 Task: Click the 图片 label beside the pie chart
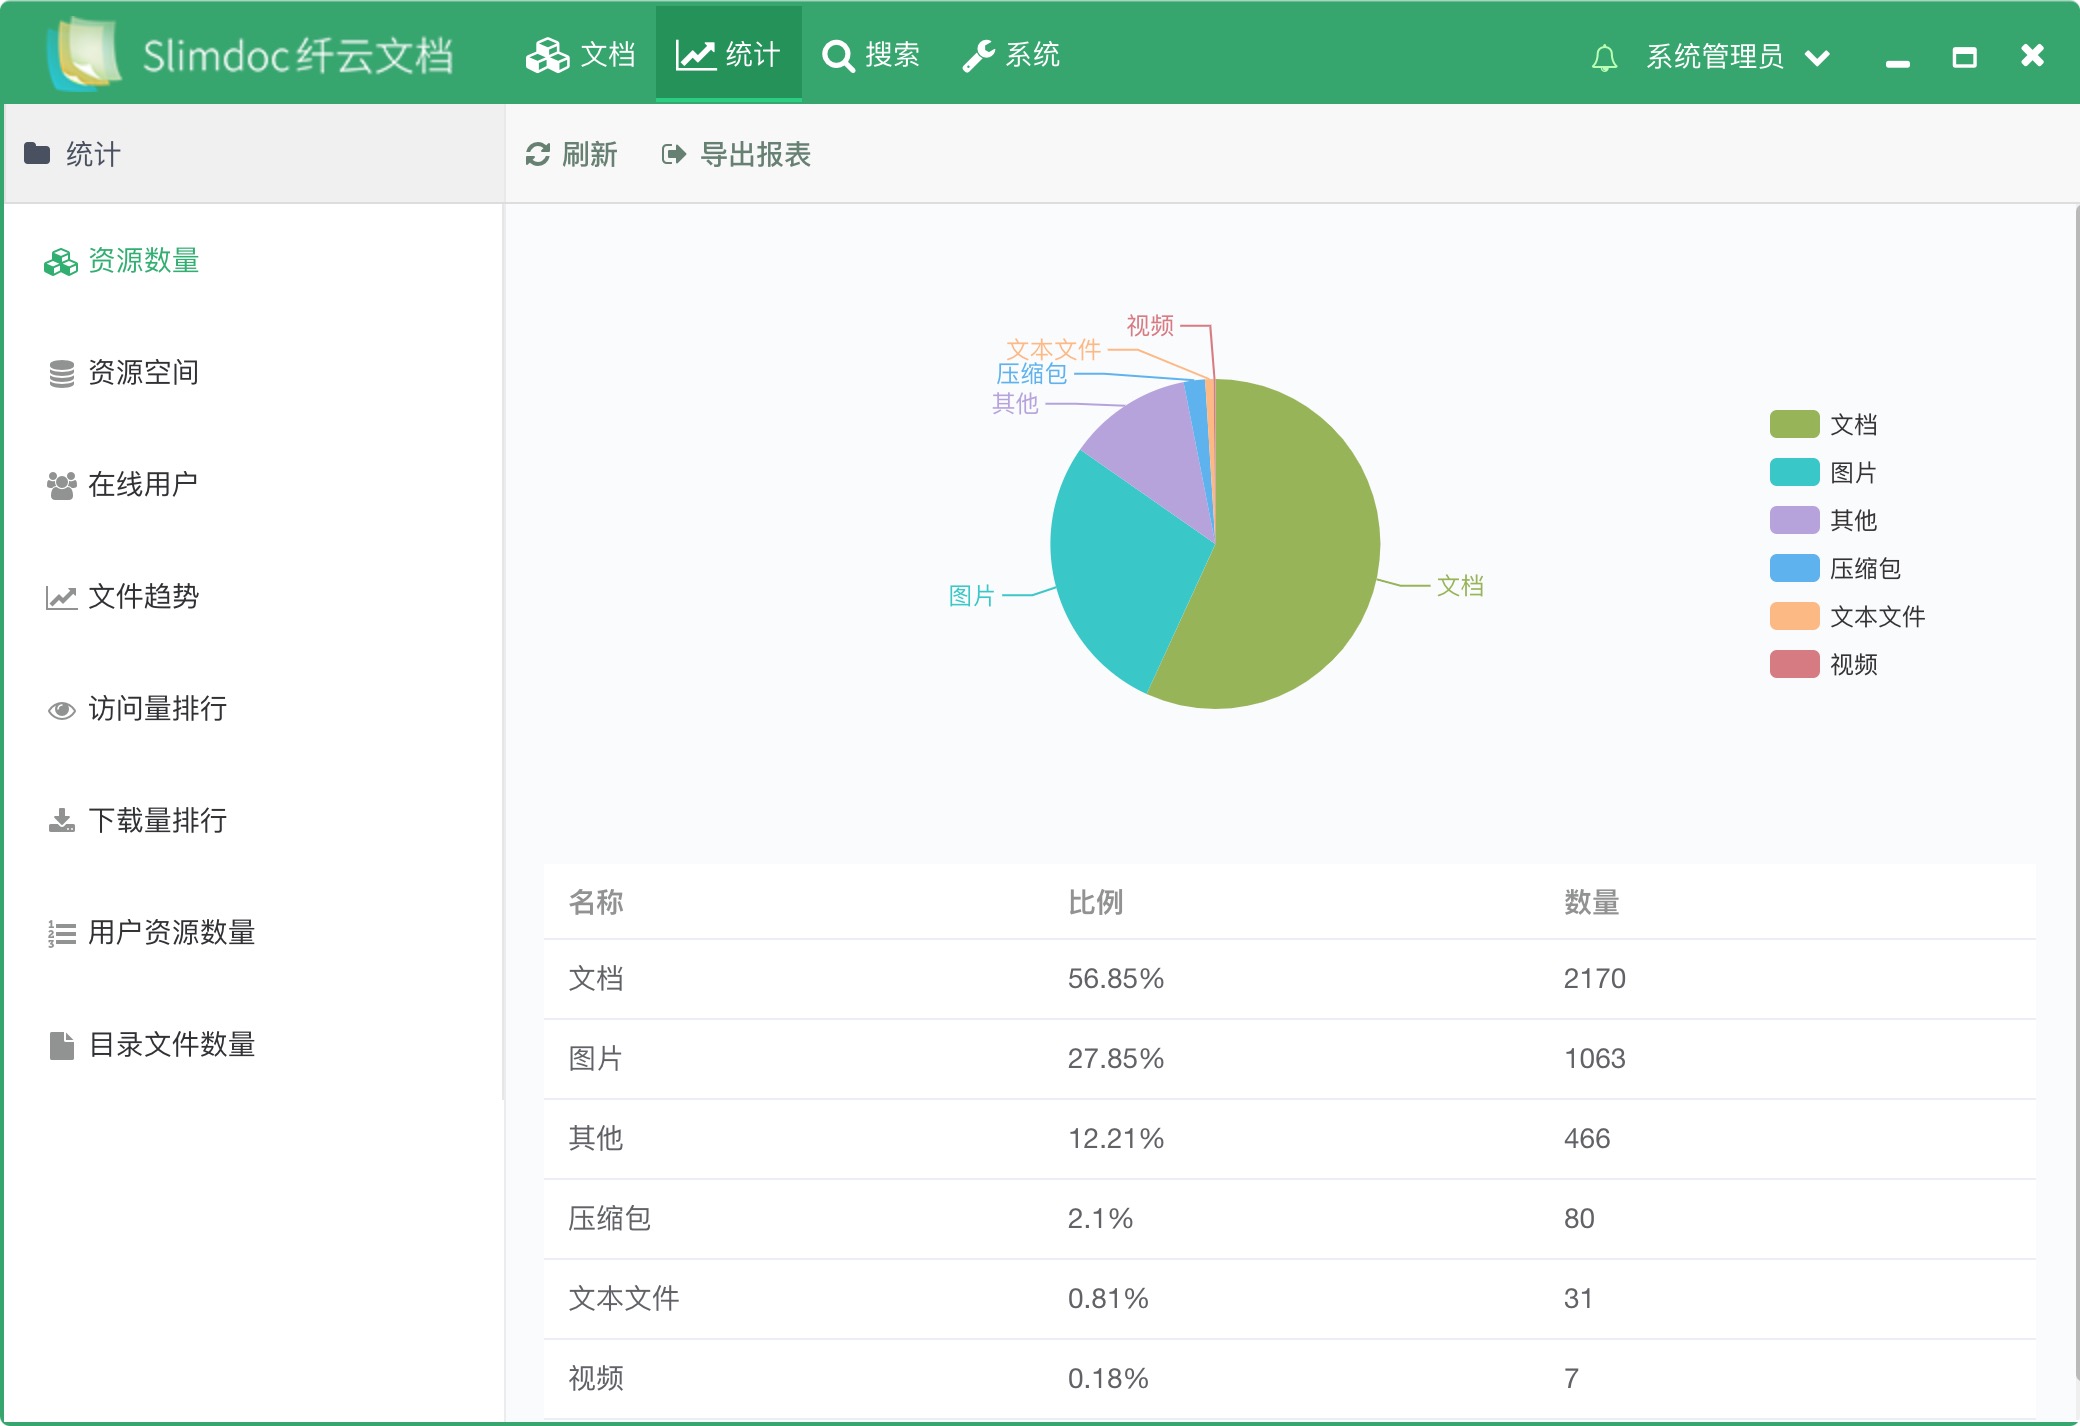pos(972,596)
